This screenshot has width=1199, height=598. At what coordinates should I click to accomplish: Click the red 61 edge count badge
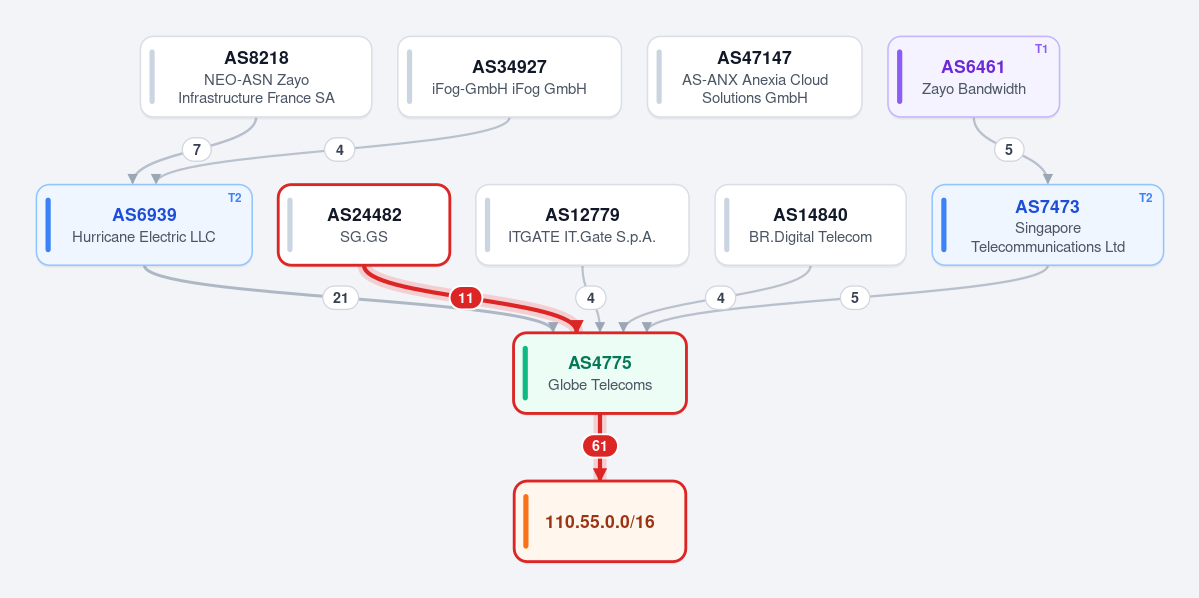click(600, 446)
